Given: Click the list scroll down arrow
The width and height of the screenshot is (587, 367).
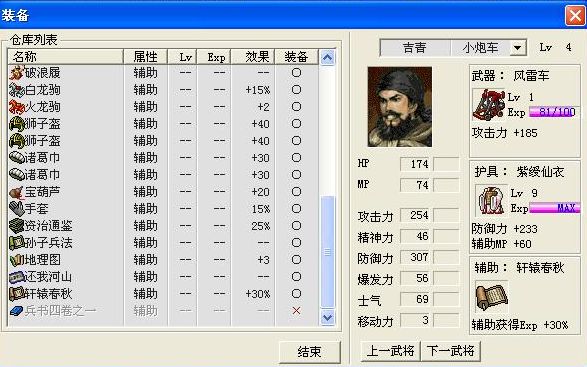Looking at the screenshot, I should (x=328, y=318).
